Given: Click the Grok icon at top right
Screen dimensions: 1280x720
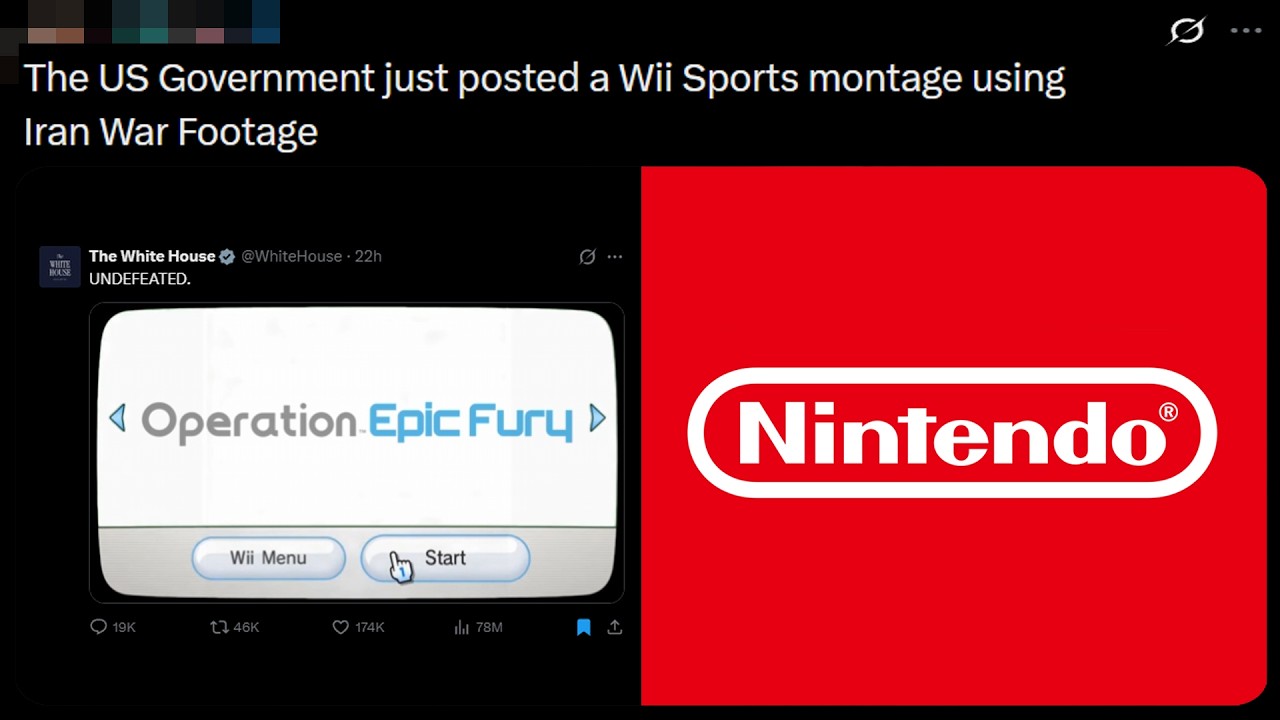Looking at the screenshot, I should point(1186,31).
